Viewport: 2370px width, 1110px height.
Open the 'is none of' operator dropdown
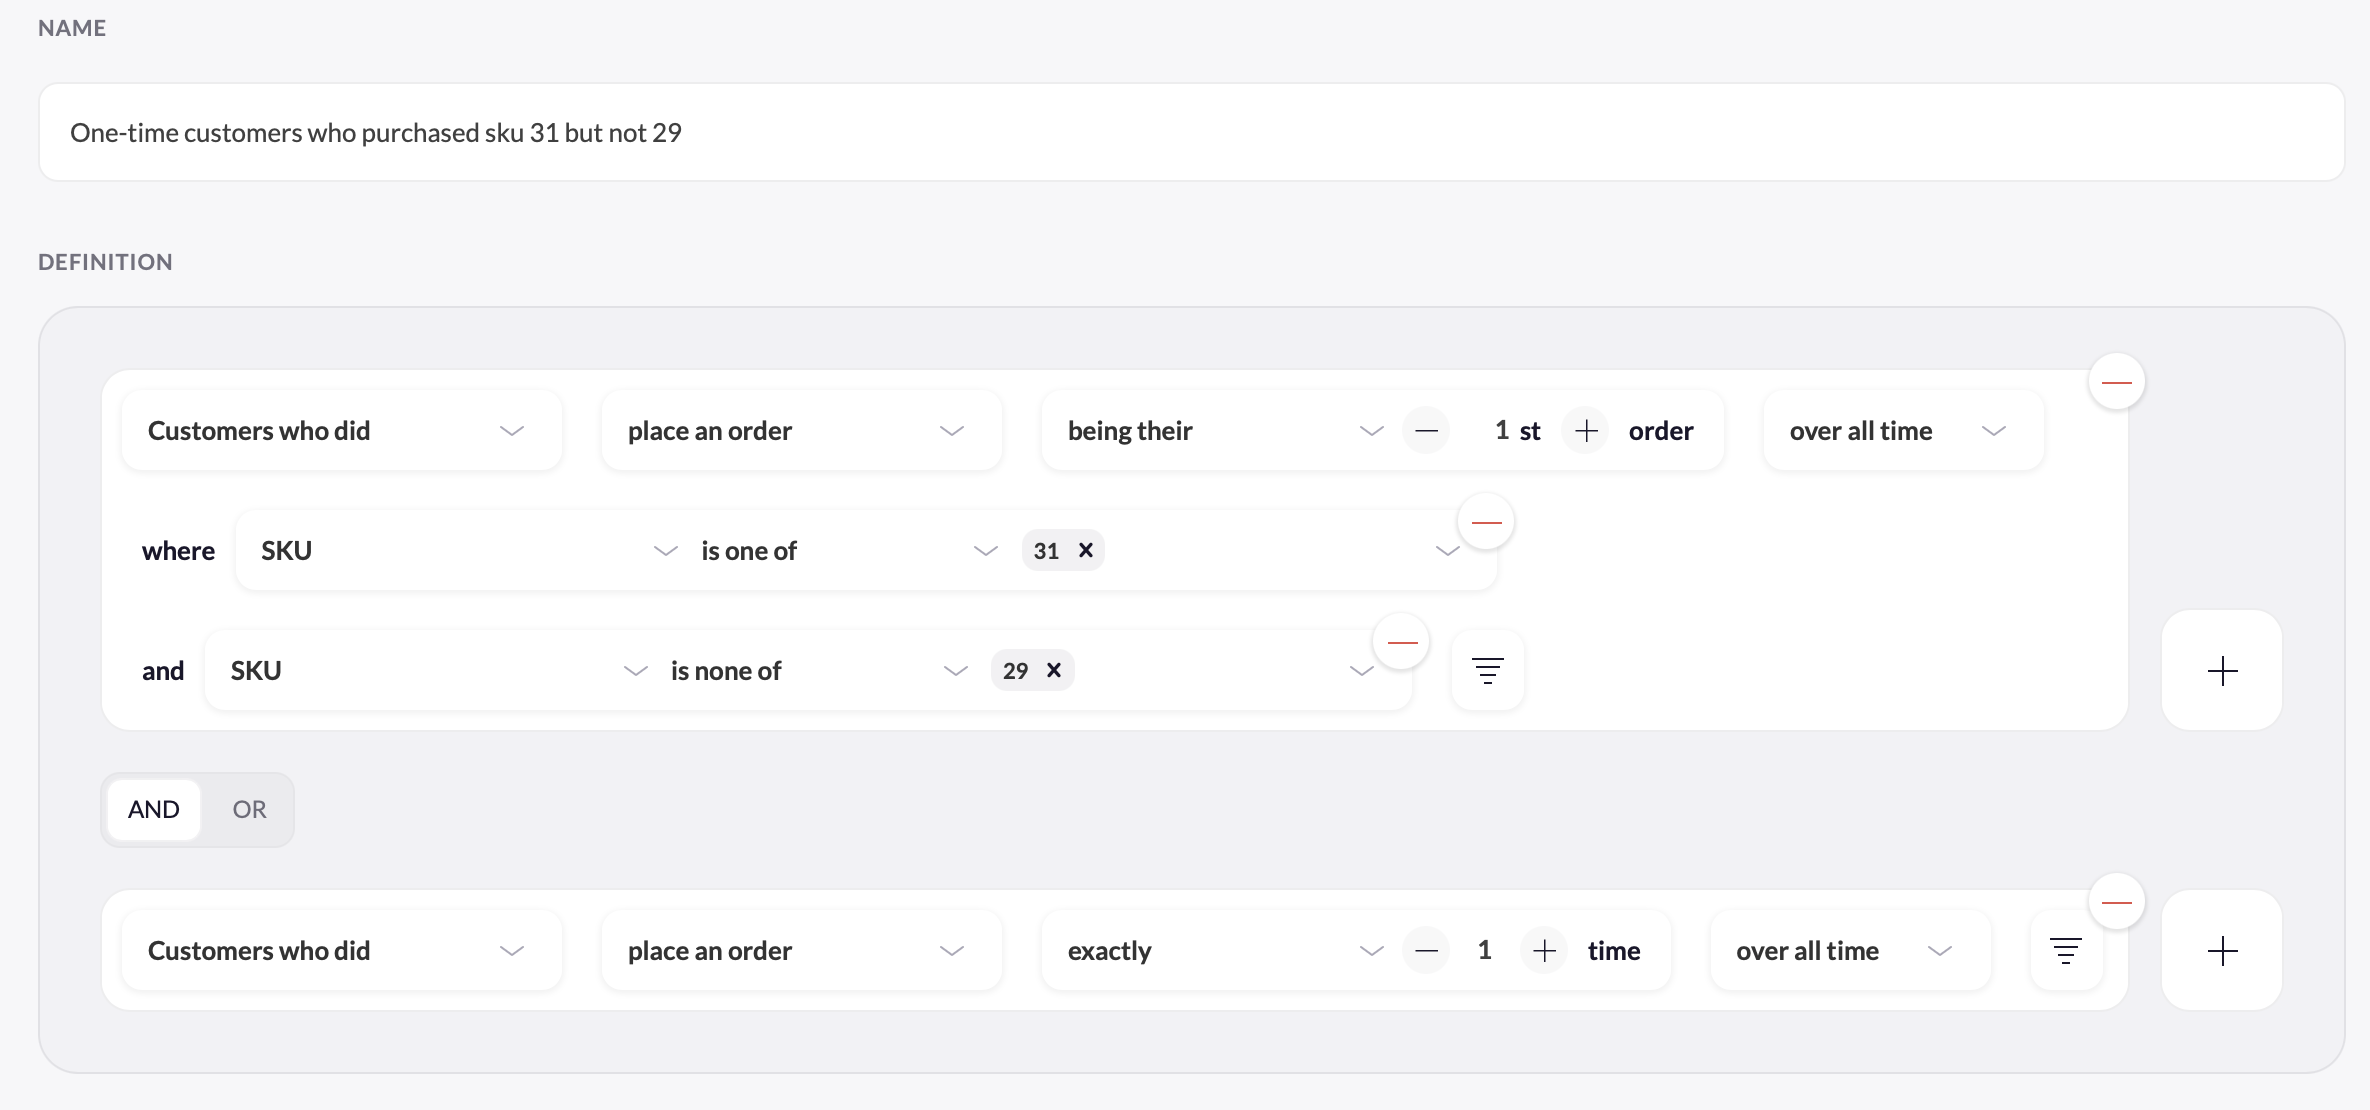coord(818,670)
